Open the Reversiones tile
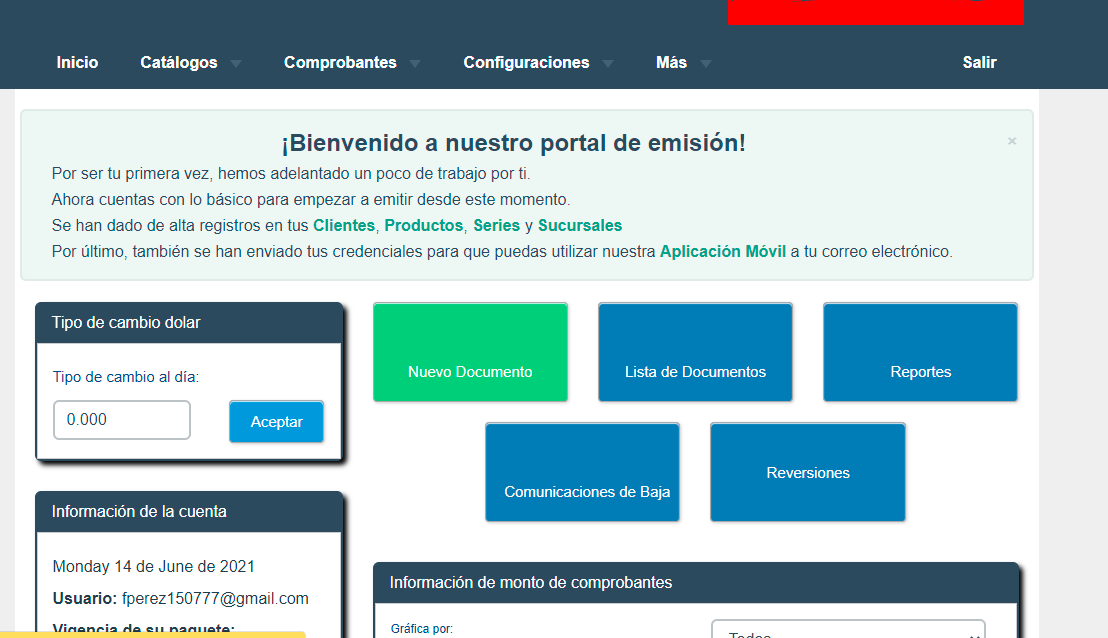This screenshot has width=1108, height=638. [807, 472]
